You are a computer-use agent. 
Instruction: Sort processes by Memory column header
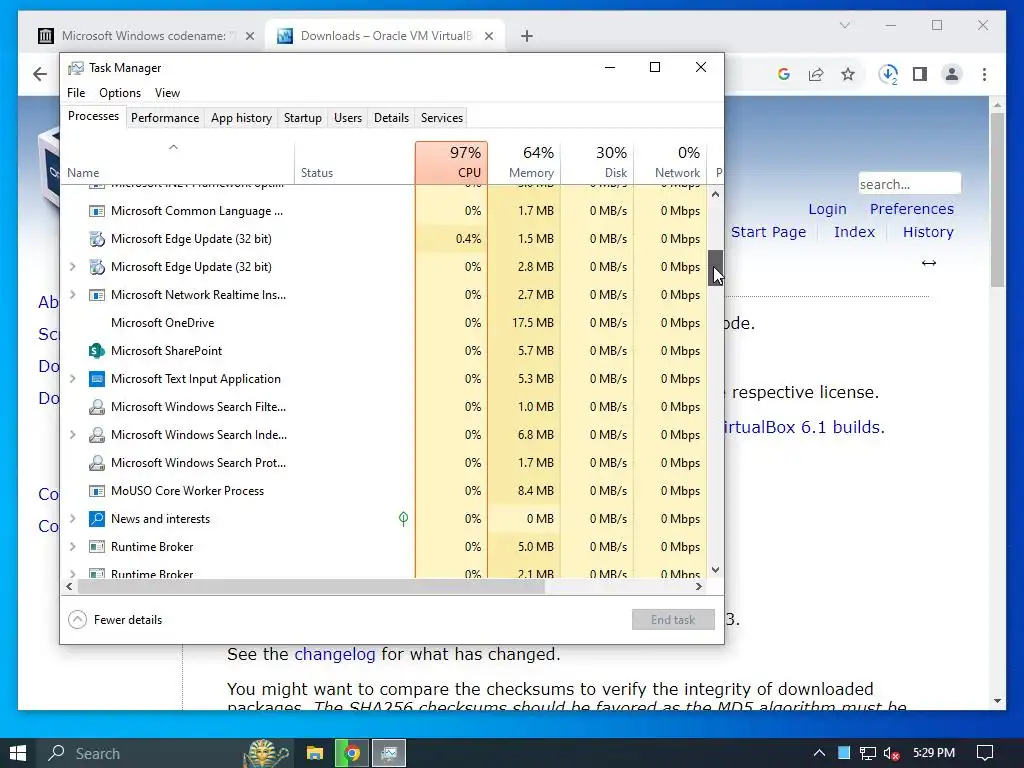pos(524,163)
